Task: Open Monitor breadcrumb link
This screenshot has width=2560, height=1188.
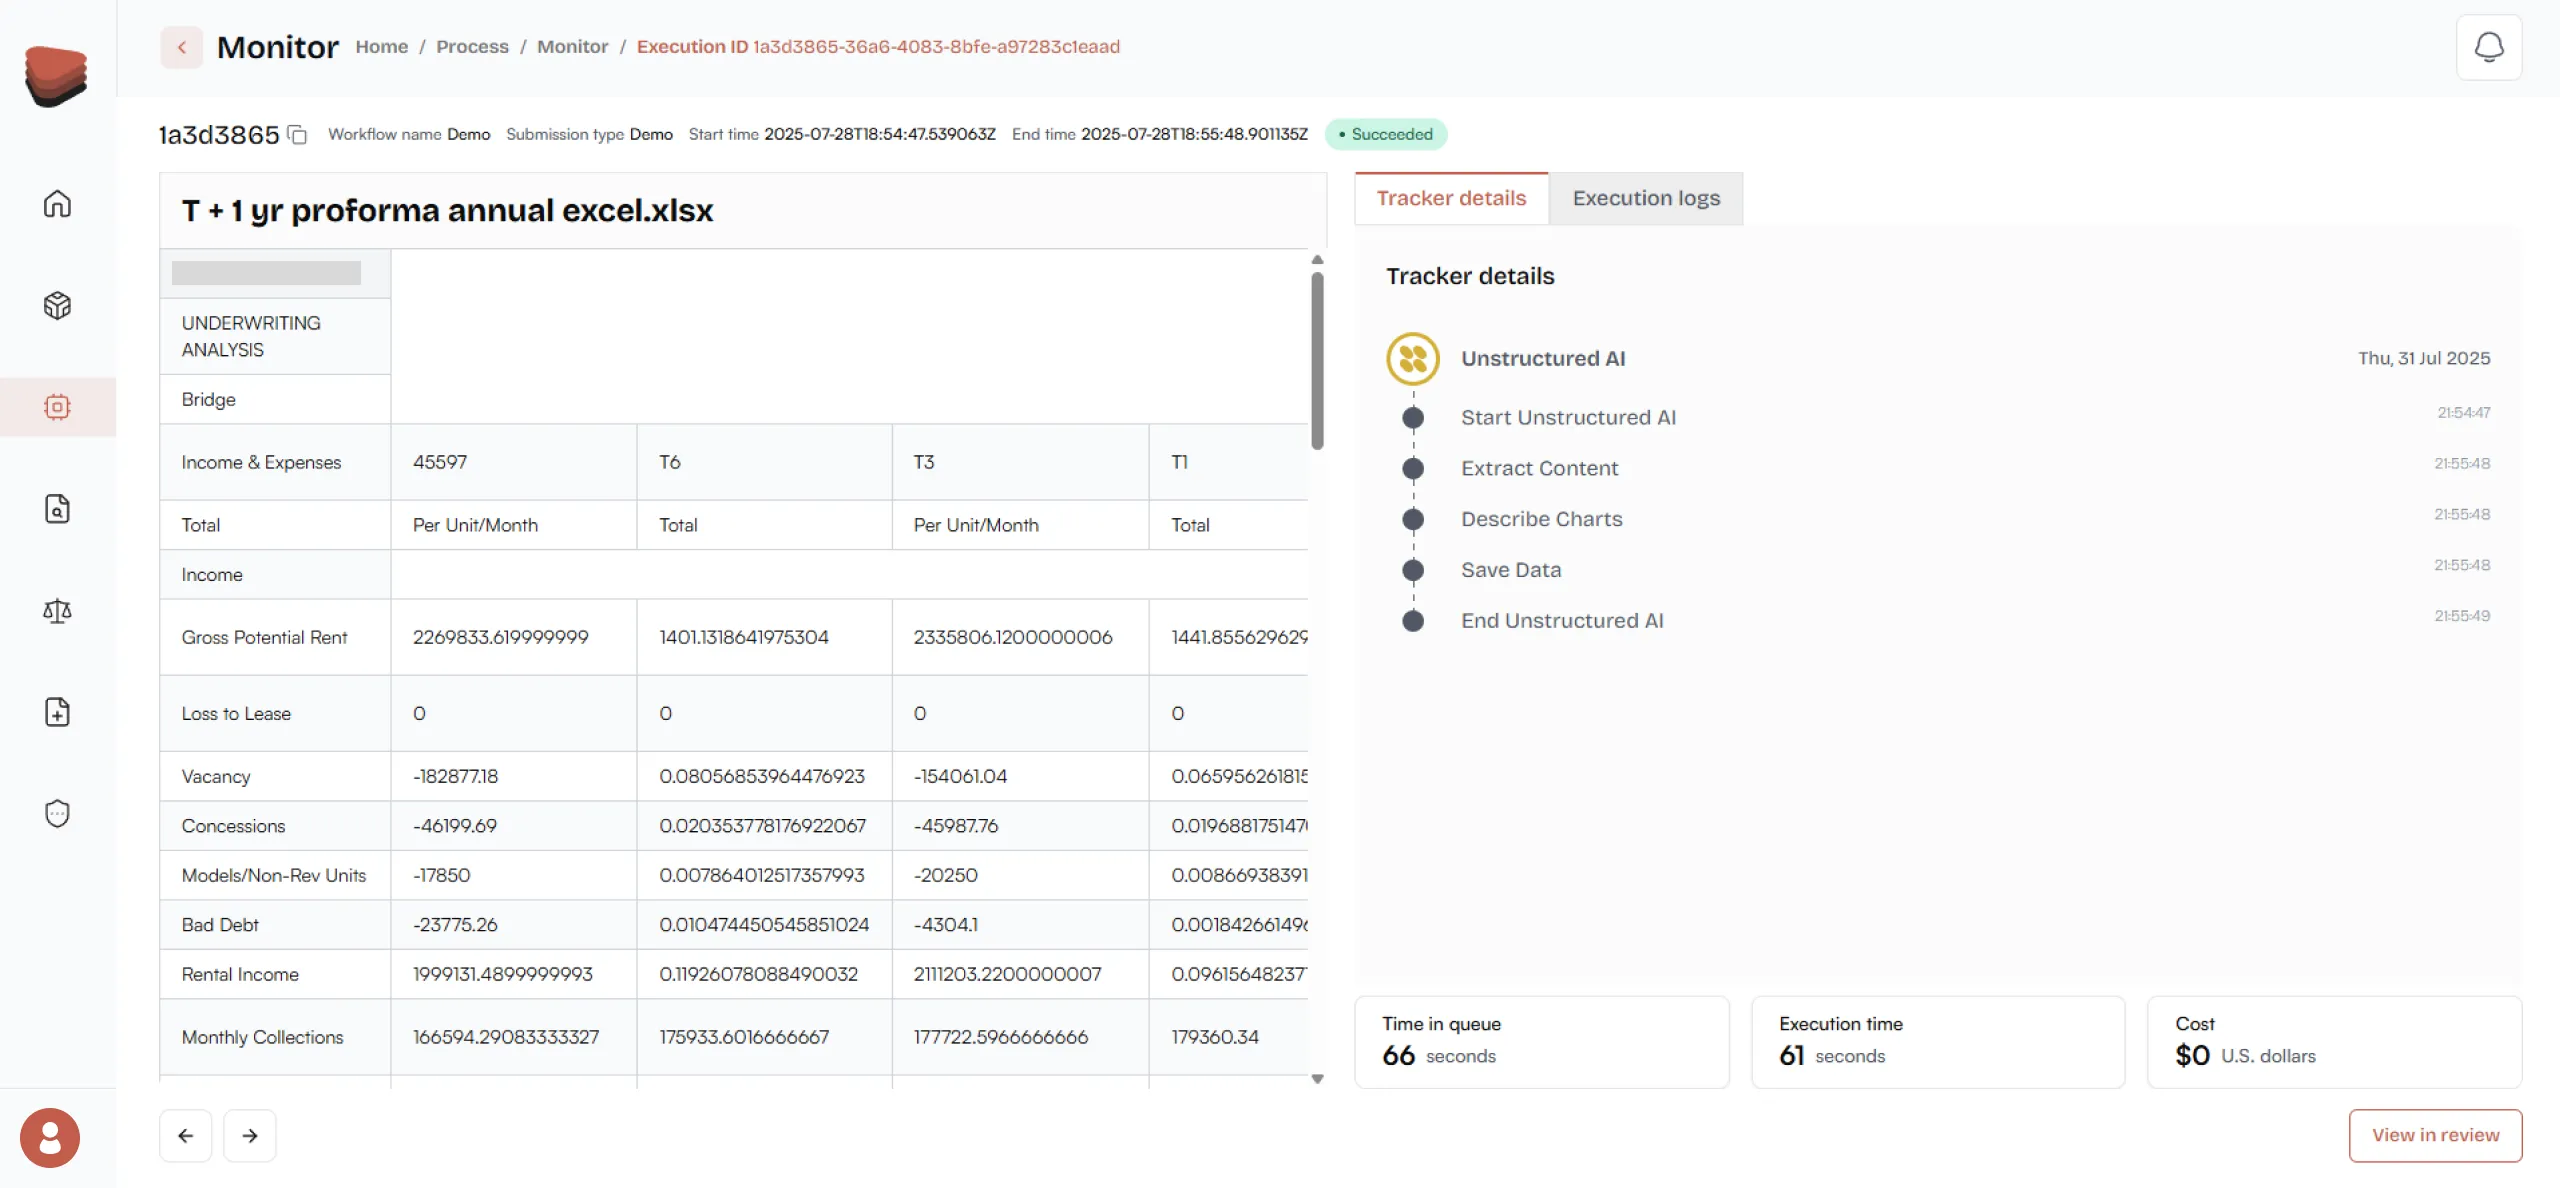Action: pos(572,47)
